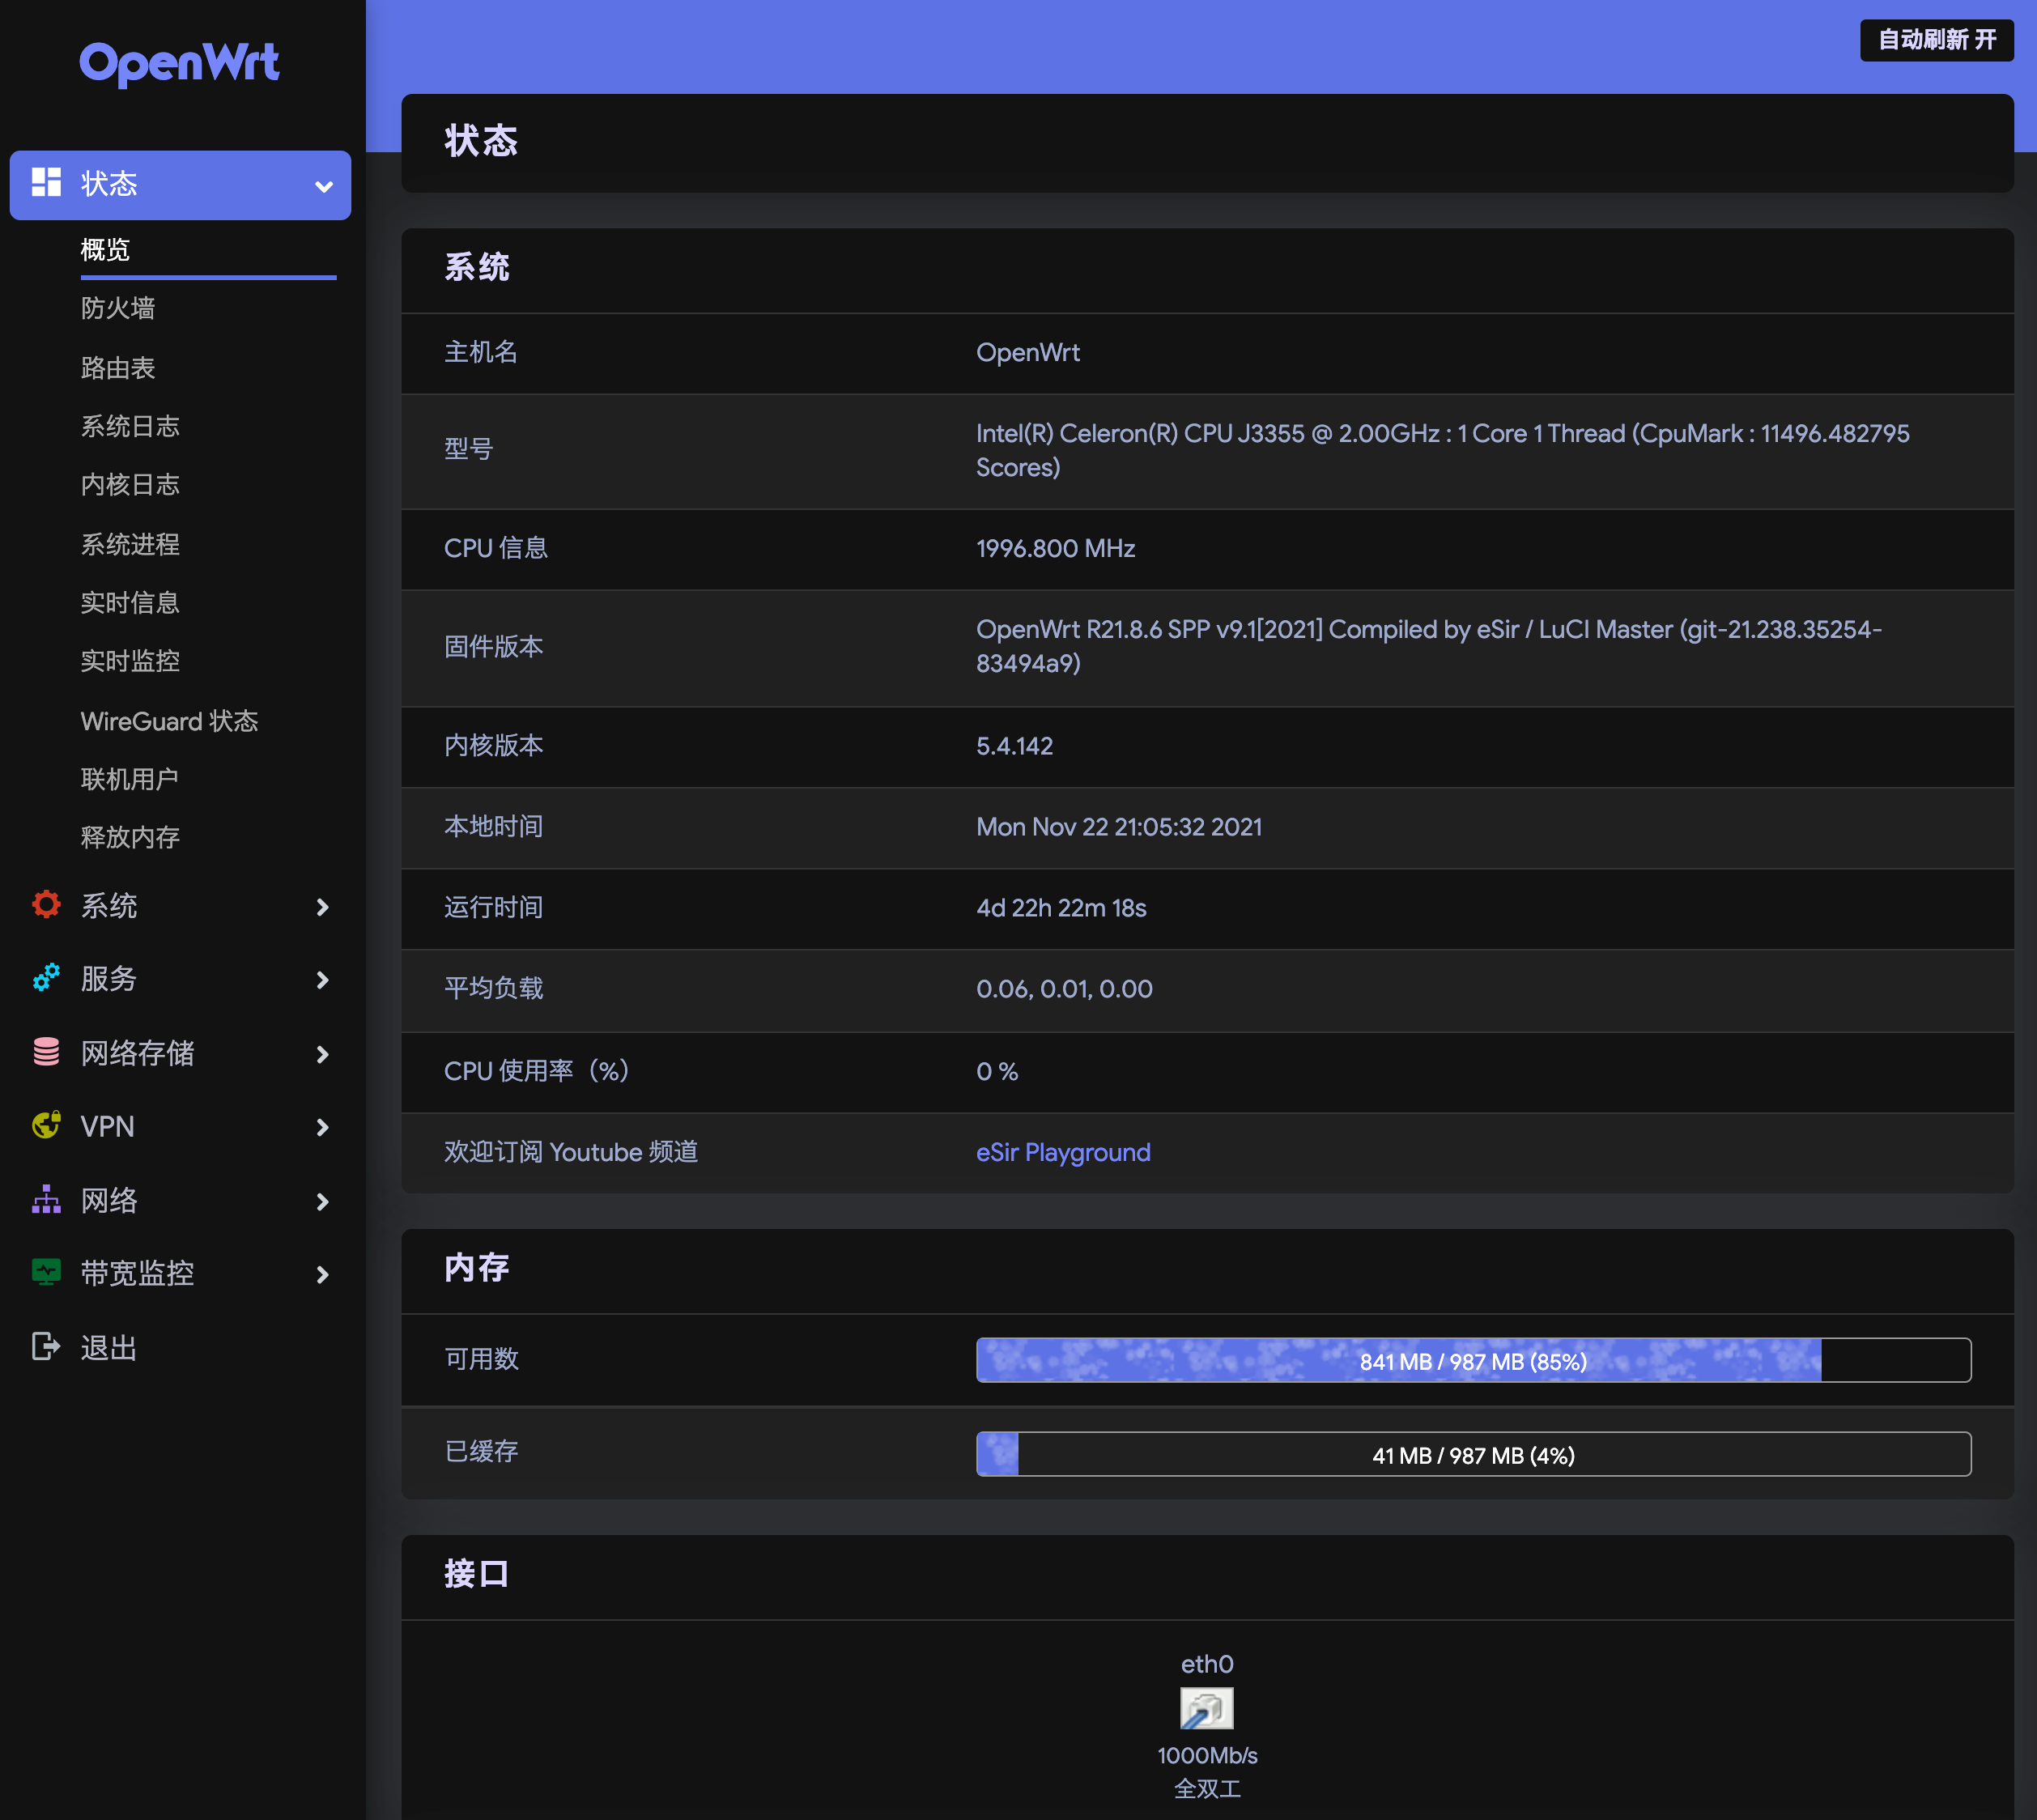Open the 防火墙 status page
Image resolution: width=2037 pixels, height=1820 pixels.
pyautogui.click(x=118, y=308)
